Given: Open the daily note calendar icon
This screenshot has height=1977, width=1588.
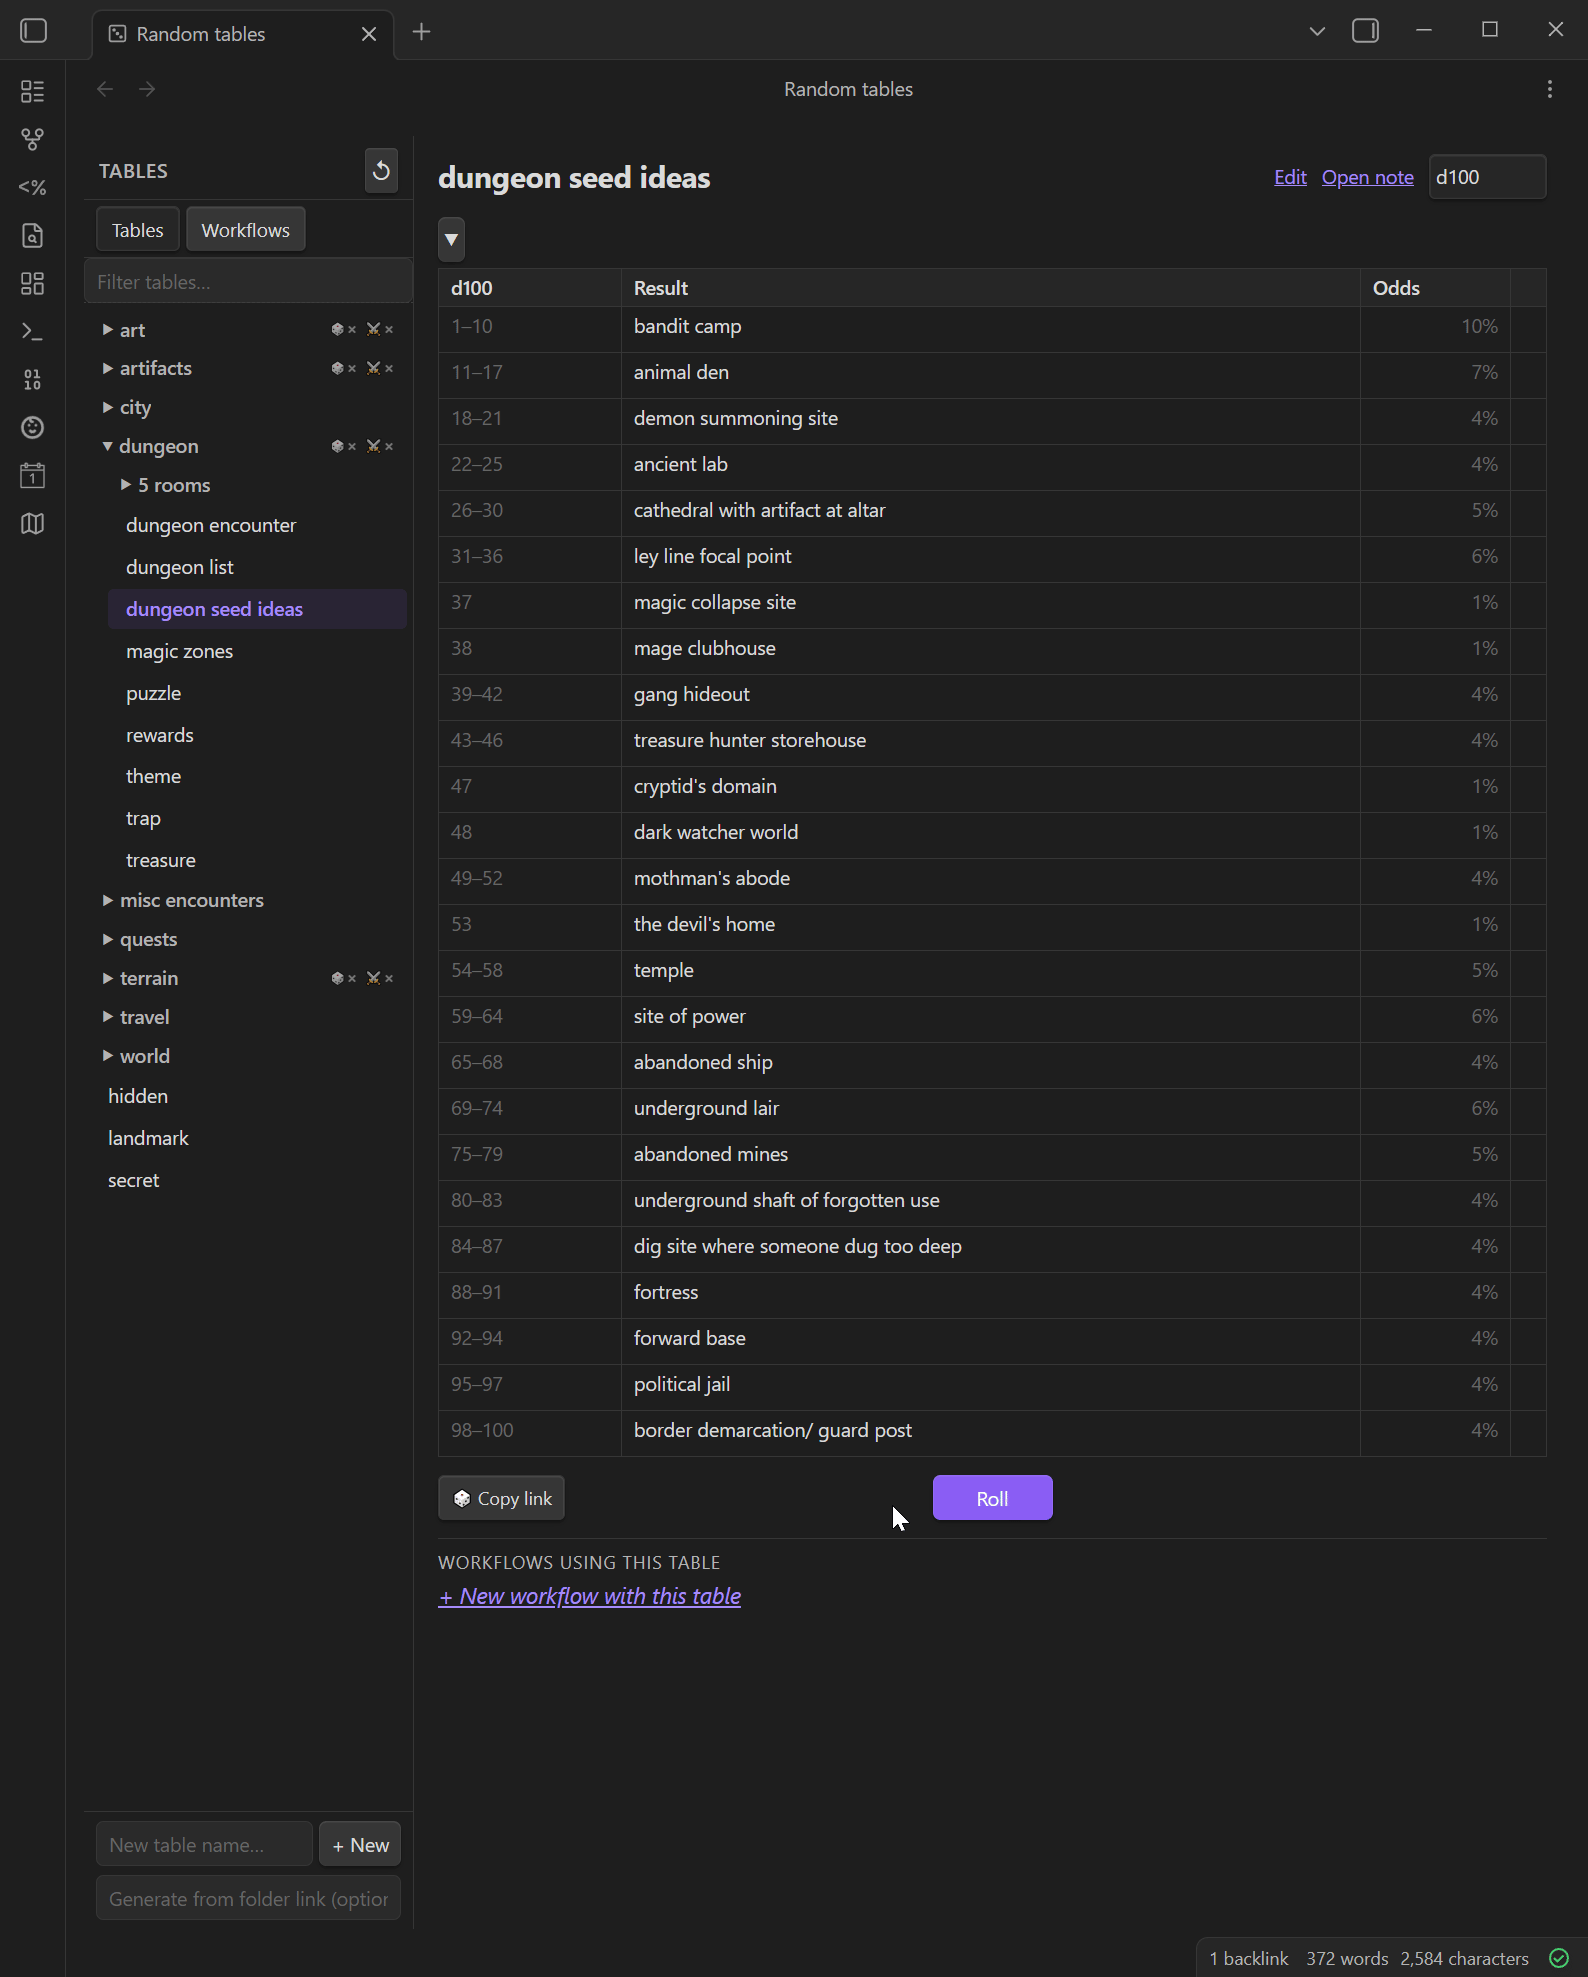Looking at the screenshot, I should coord(32,475).
